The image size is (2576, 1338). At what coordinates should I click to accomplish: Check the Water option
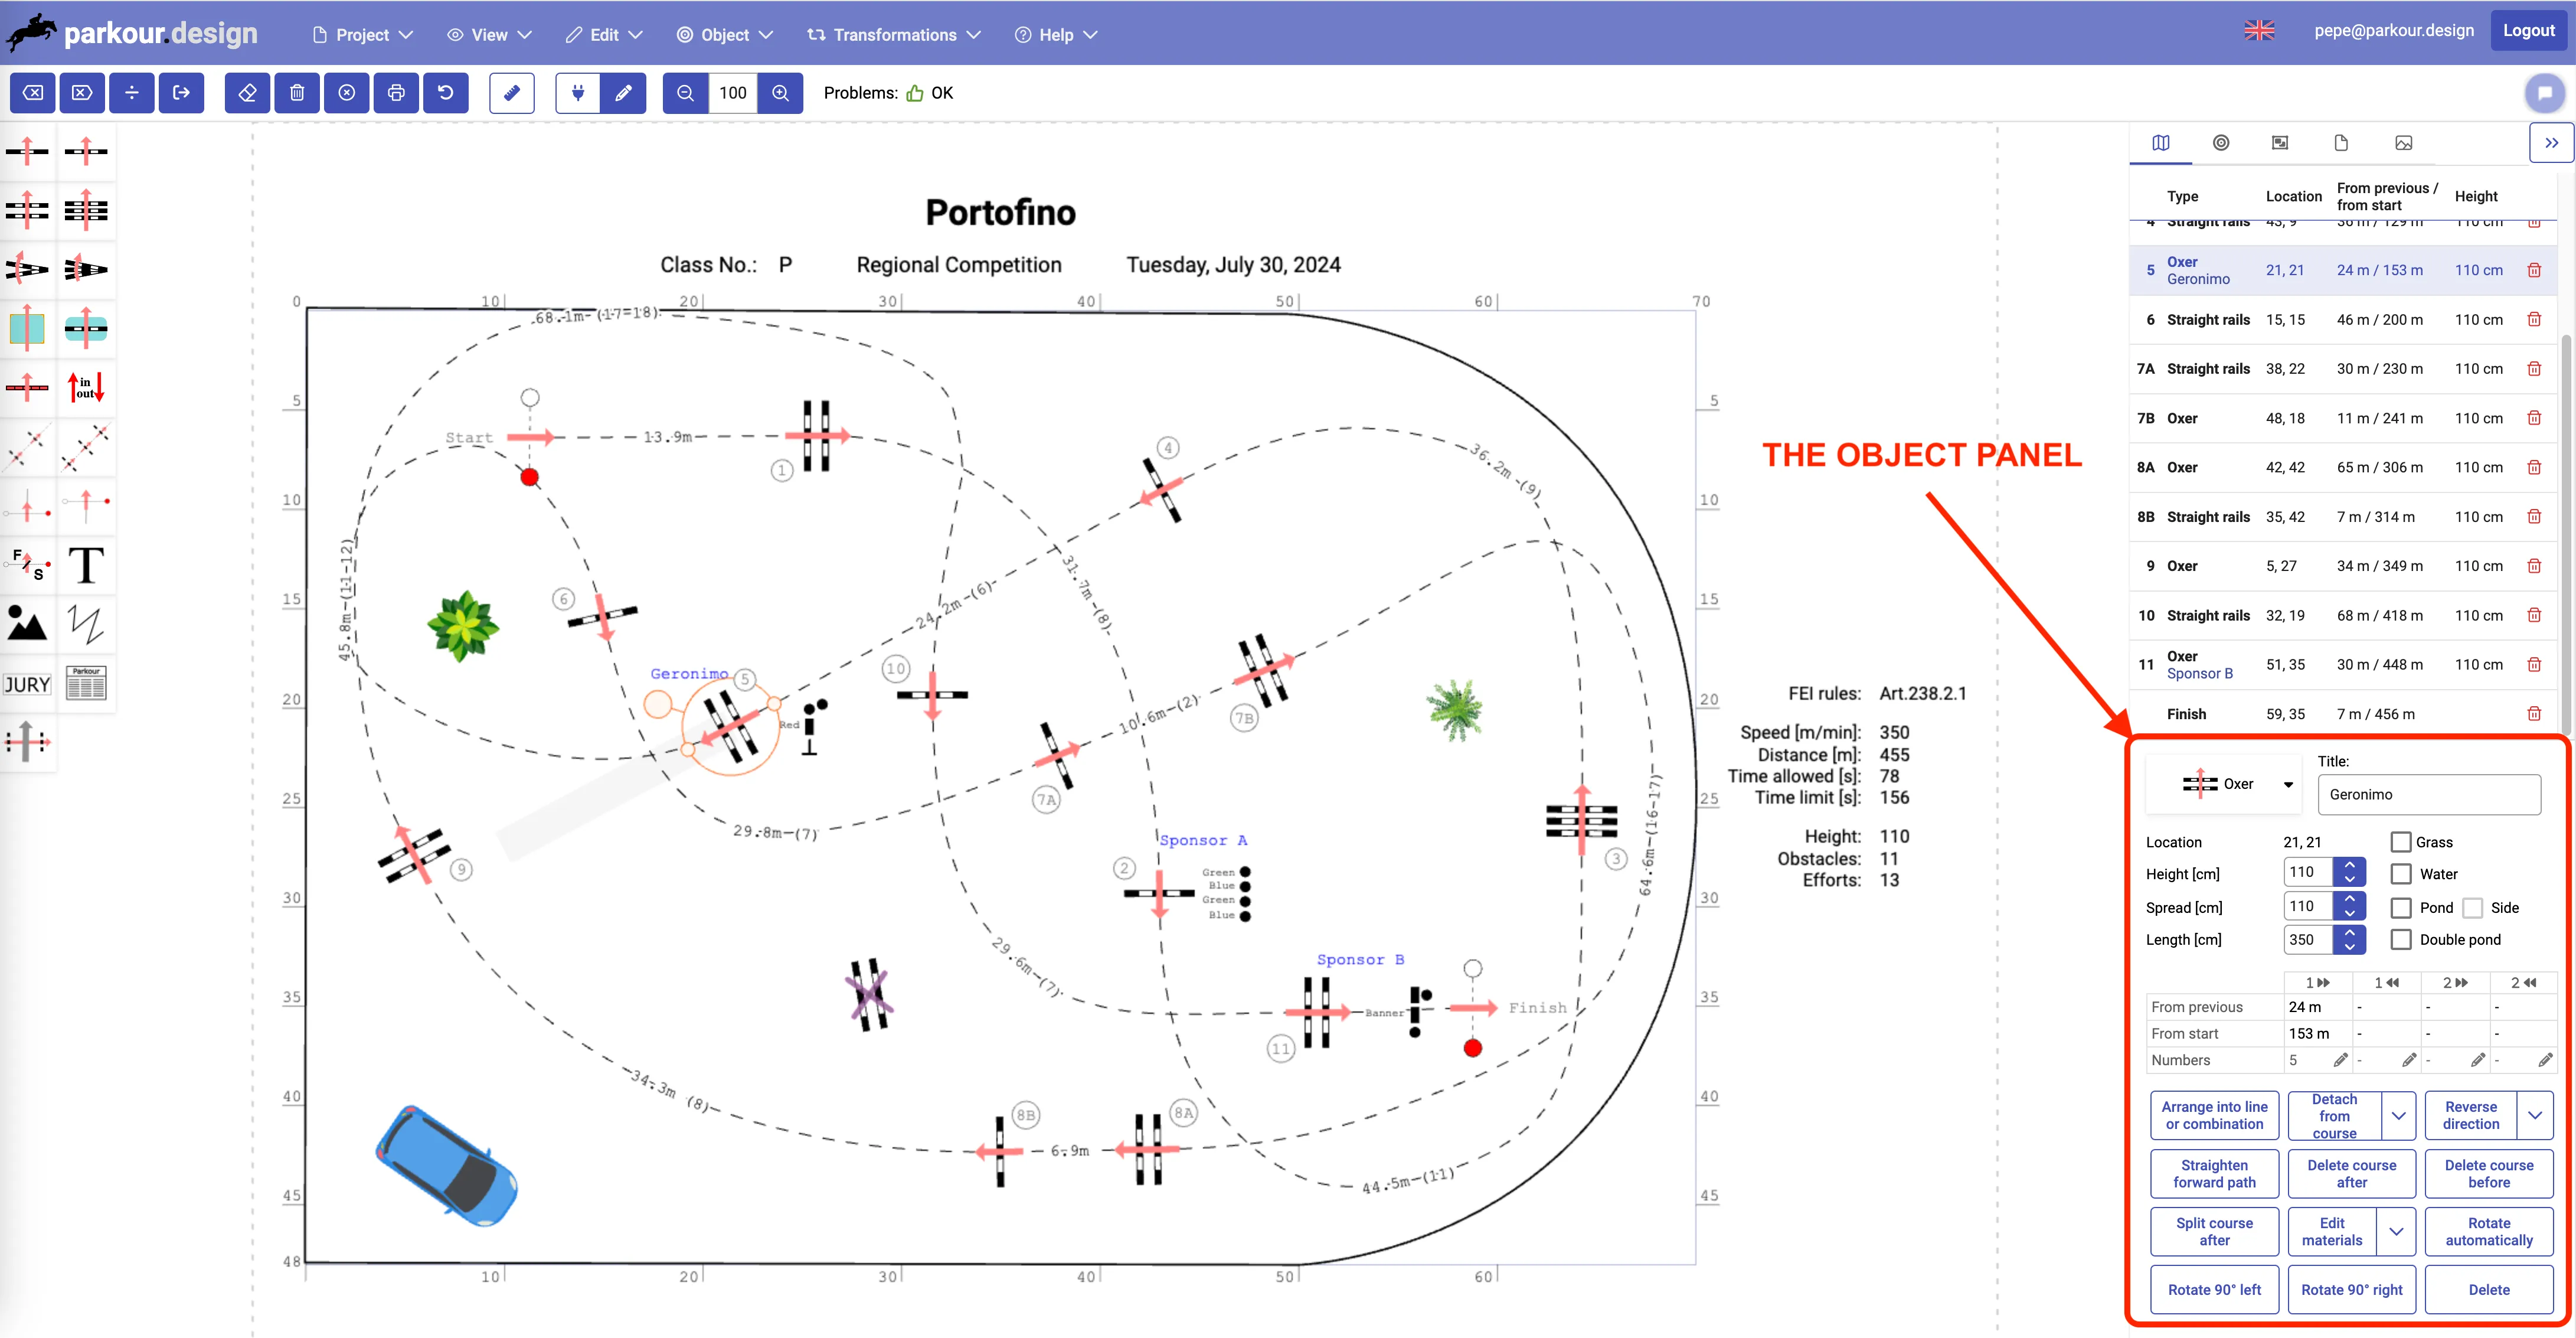pyautogui.click(x=2400, y=874)
